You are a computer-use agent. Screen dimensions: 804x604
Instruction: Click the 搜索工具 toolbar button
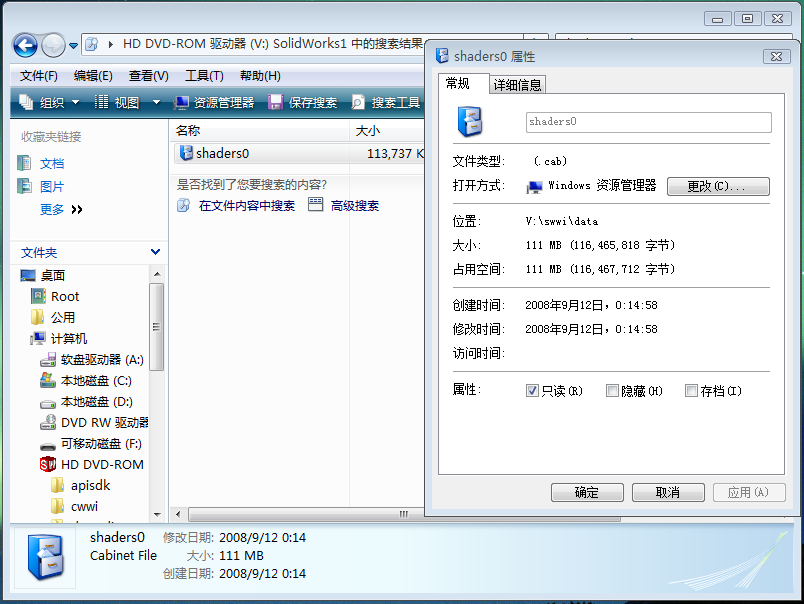click(386, 103)
